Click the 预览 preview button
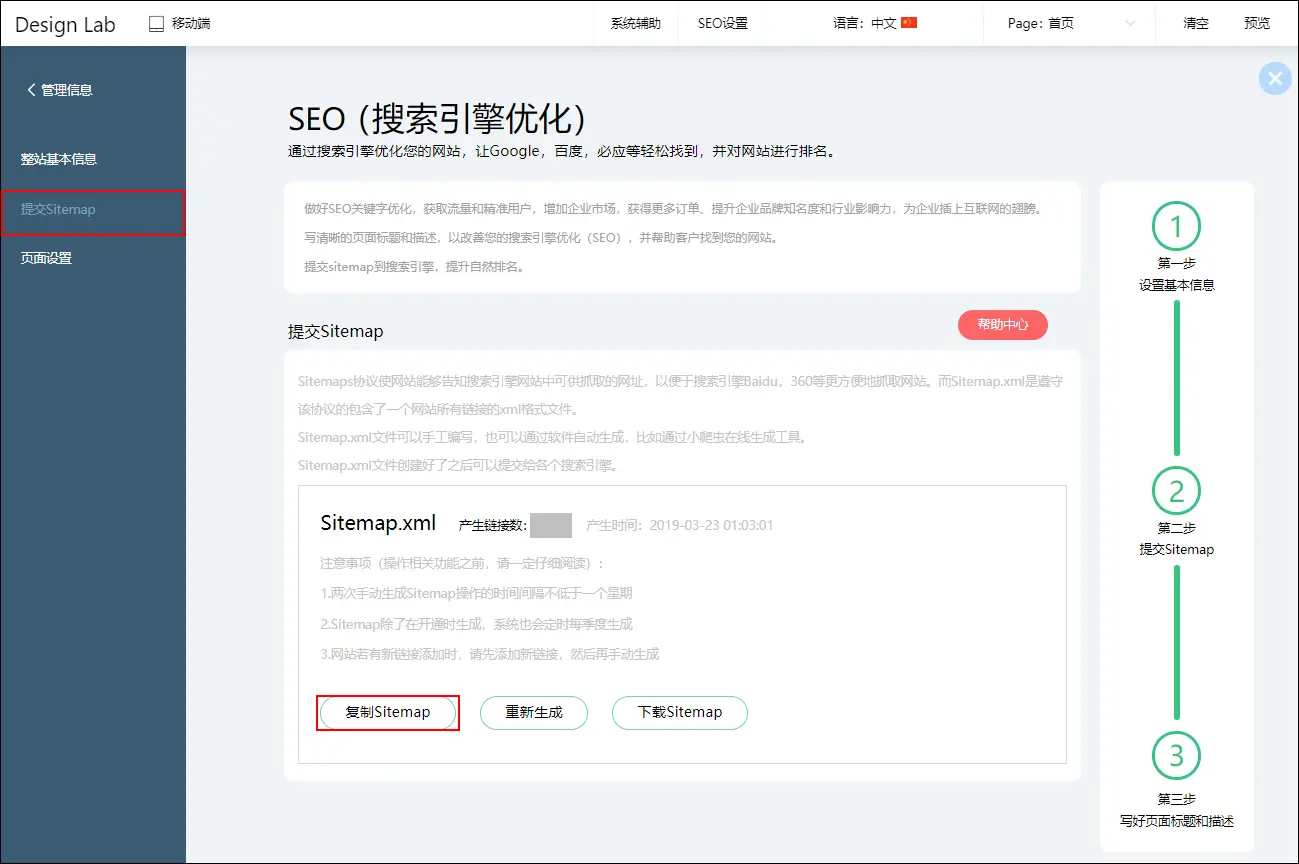The height and width of the screenshot is (864, 1299). (x=1257, y=23)
